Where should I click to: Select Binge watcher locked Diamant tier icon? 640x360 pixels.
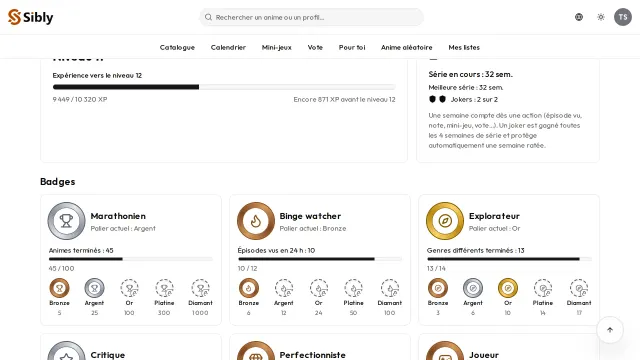pos(390,288)
